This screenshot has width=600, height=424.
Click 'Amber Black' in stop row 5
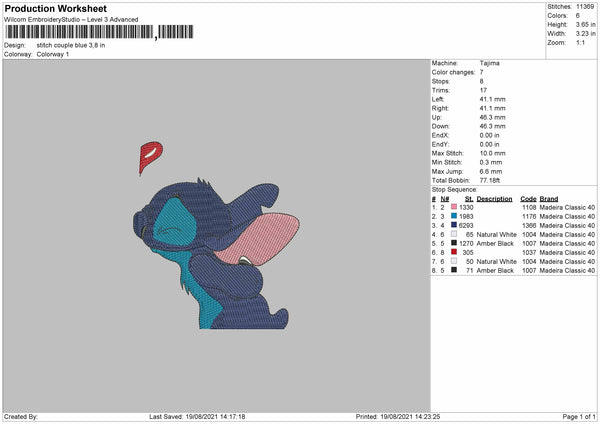click(495, 243)
